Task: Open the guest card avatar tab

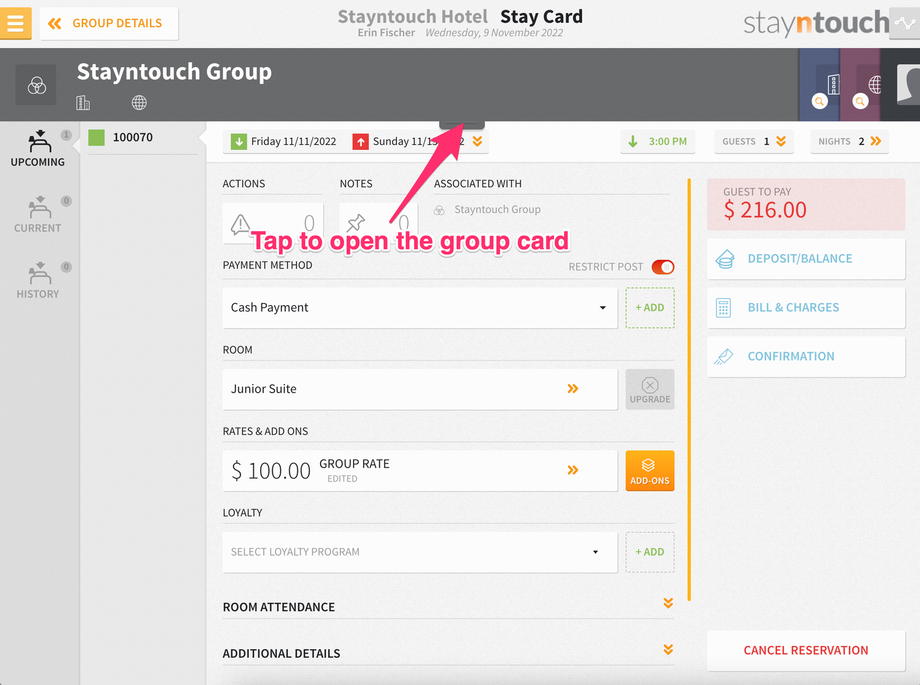Action: point(901,85)
